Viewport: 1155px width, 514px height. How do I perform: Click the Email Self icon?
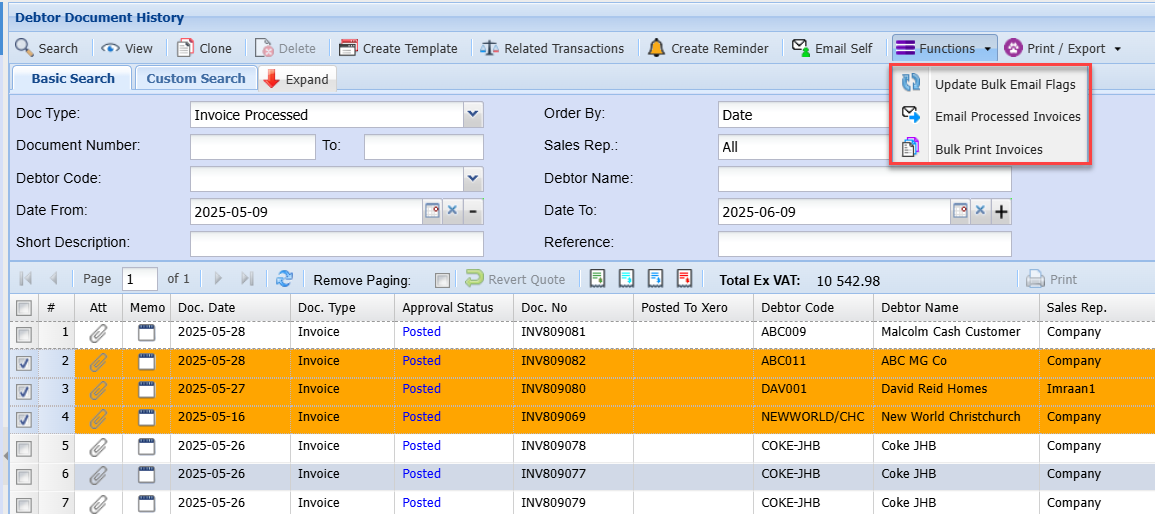click(x=800, y=48)
